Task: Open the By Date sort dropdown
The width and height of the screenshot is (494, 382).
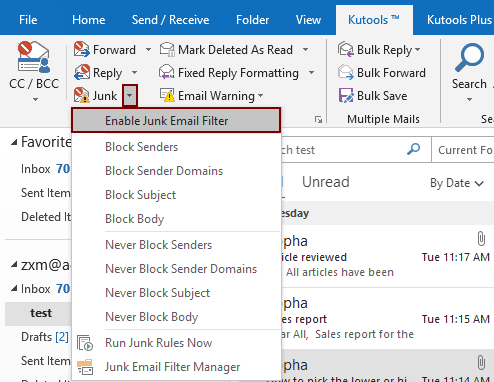Action: tap(457, 183)
